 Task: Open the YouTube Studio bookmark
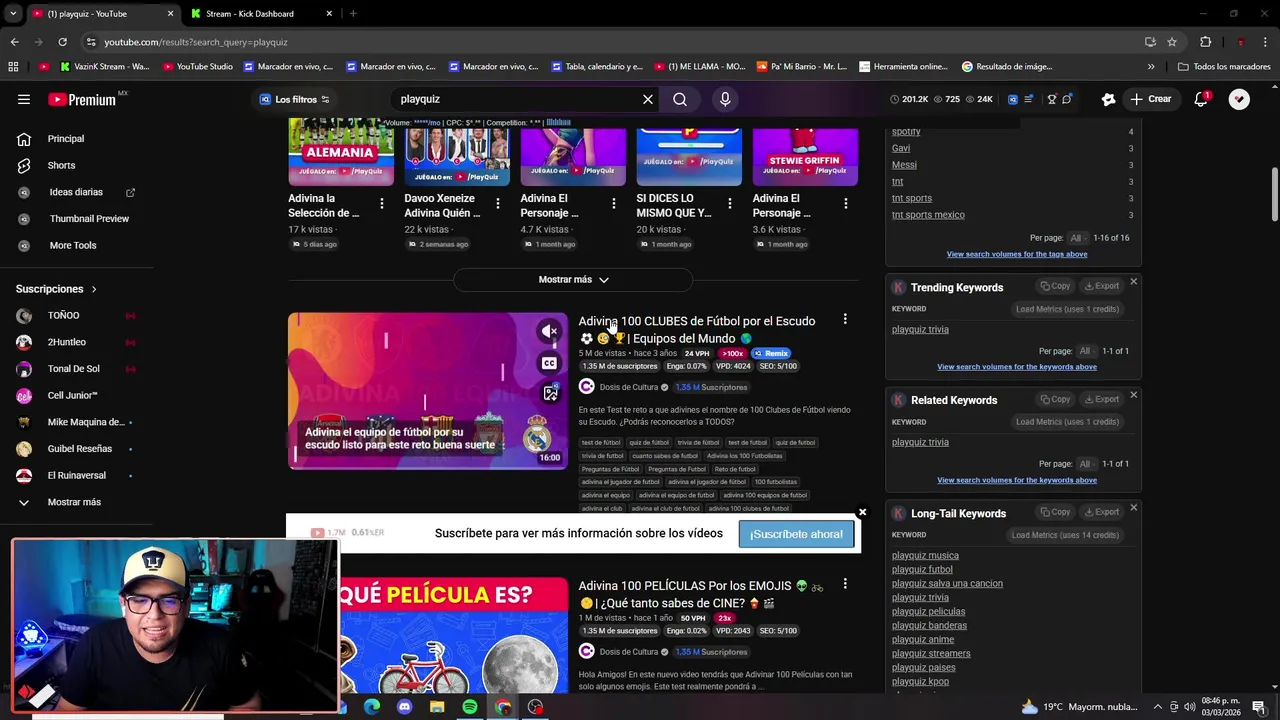(x=198, y=67)
